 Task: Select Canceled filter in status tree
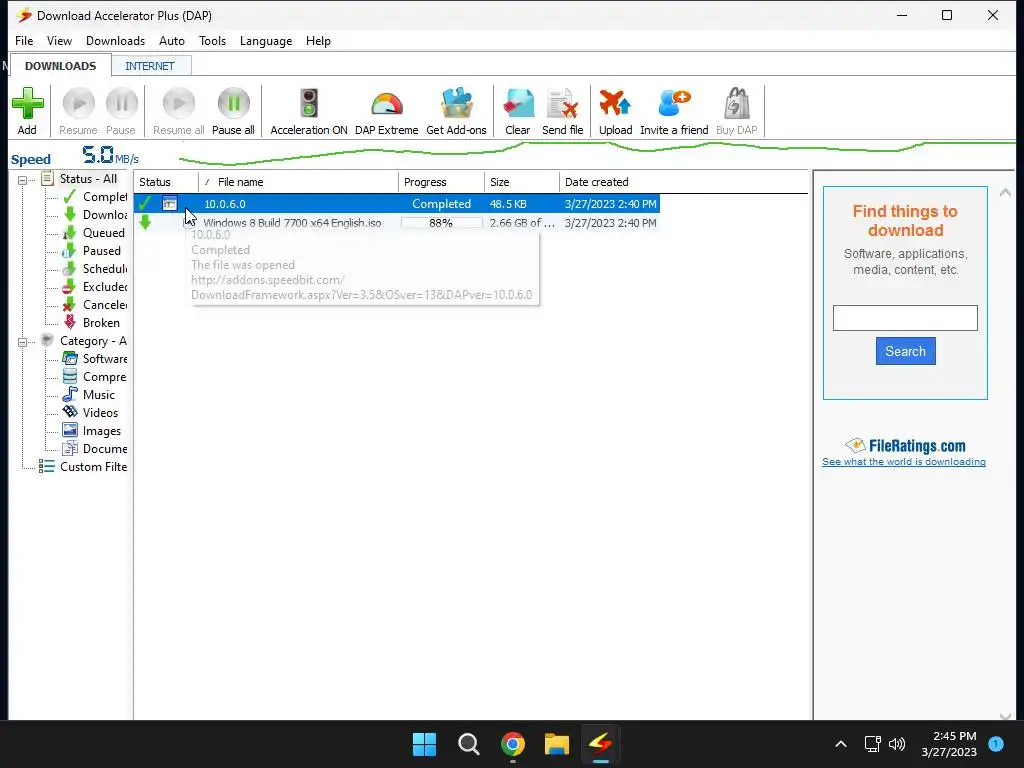coord(95,304)
